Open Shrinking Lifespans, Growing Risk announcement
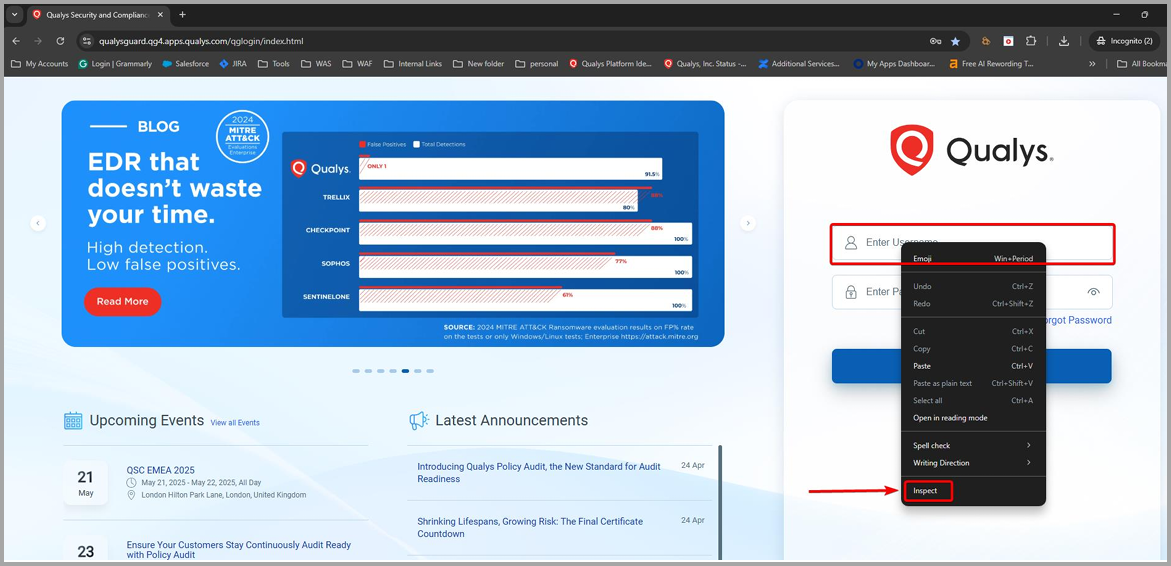Image resolution: width=1171 pixels, height=566 pixels. [x=530, y=528]
